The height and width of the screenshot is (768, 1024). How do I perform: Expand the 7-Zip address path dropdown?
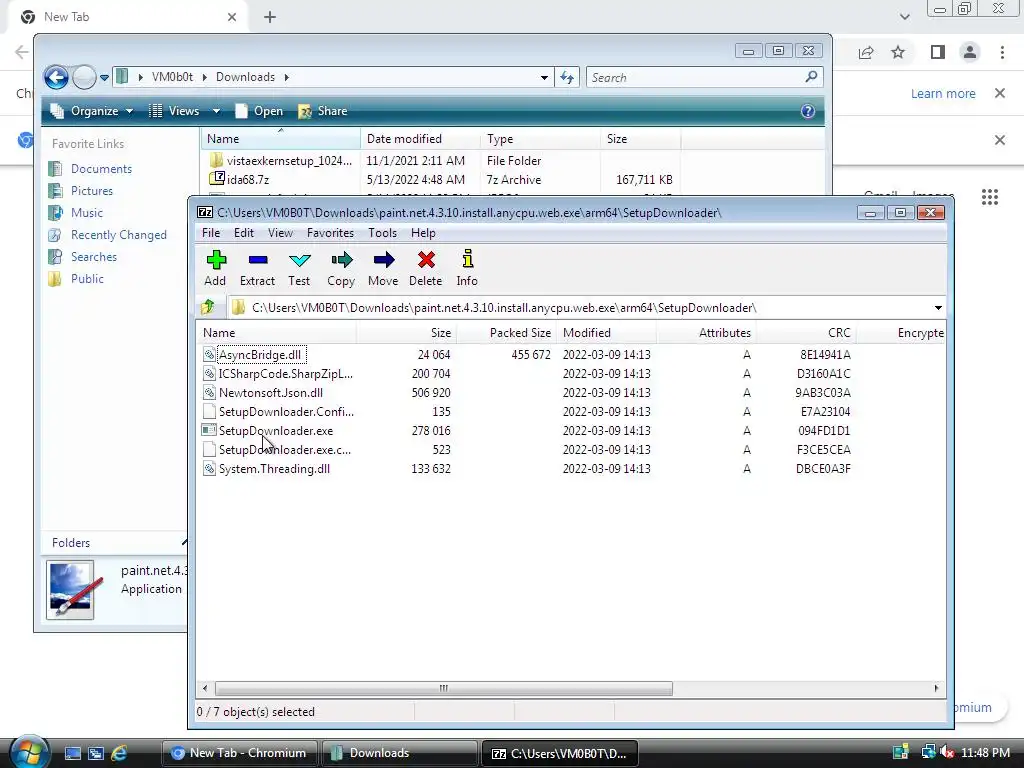pos(938,308)
